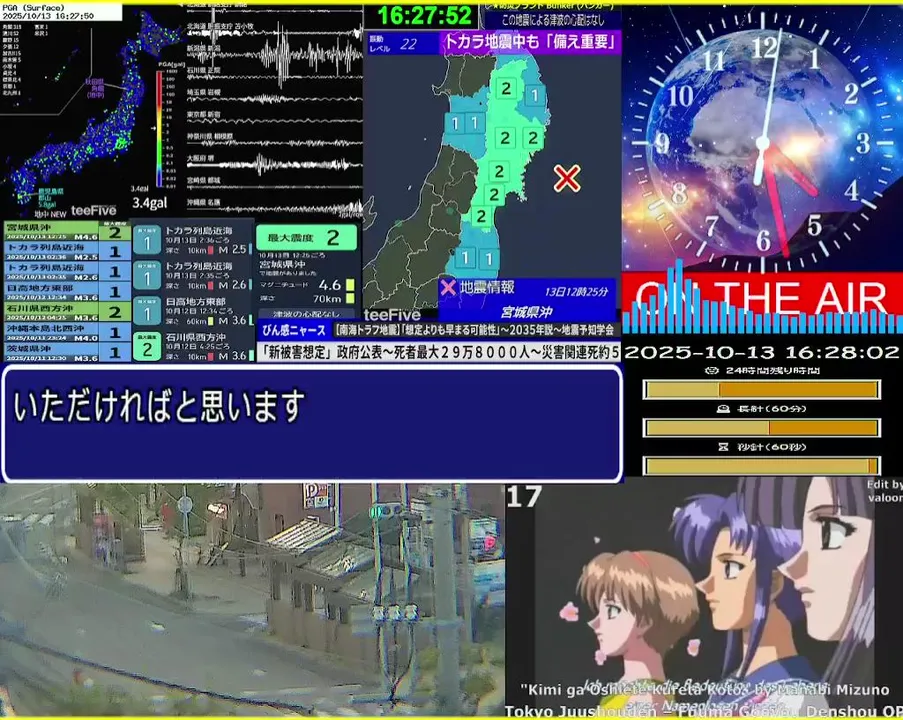
Task: Click the 新潟県 新潟 waveform row
Action: [x=274, y=53]
